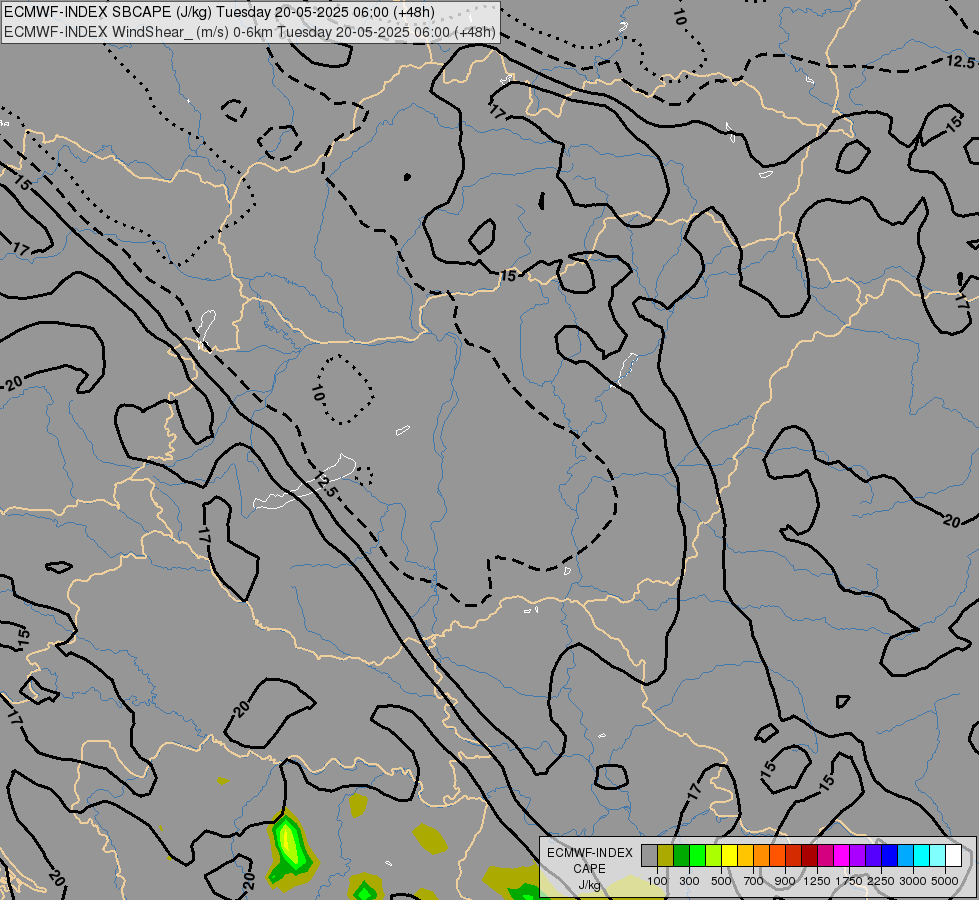Select the 1750 legend value label
979x900 pixels.
[849, 881]
